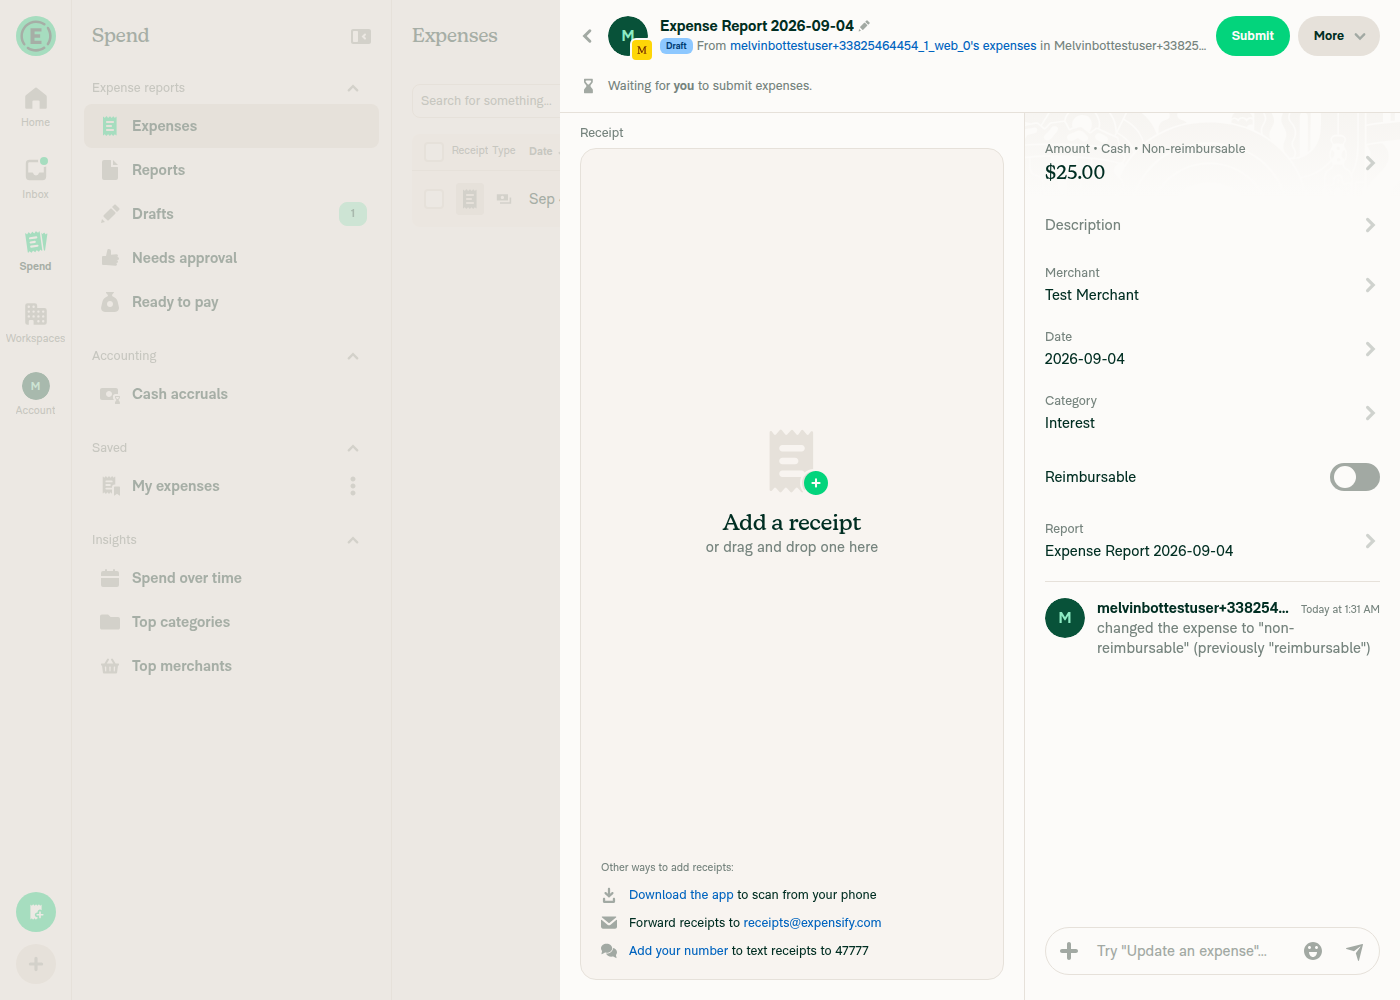Viewport: 1400px width, 1000px height.
Task: Click the plus attachment icon in composer
Action: coord(1069,951)
